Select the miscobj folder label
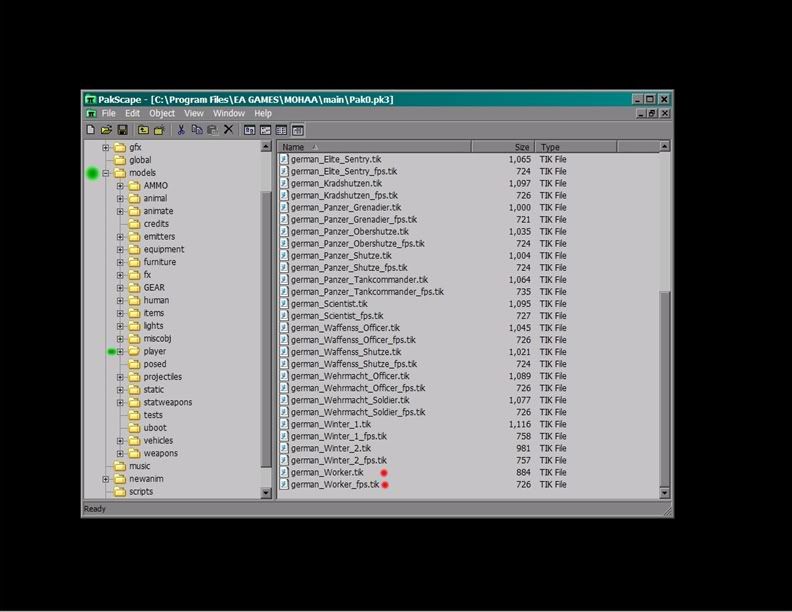Screen dimensions: 792x612 (x=157, y=338)
